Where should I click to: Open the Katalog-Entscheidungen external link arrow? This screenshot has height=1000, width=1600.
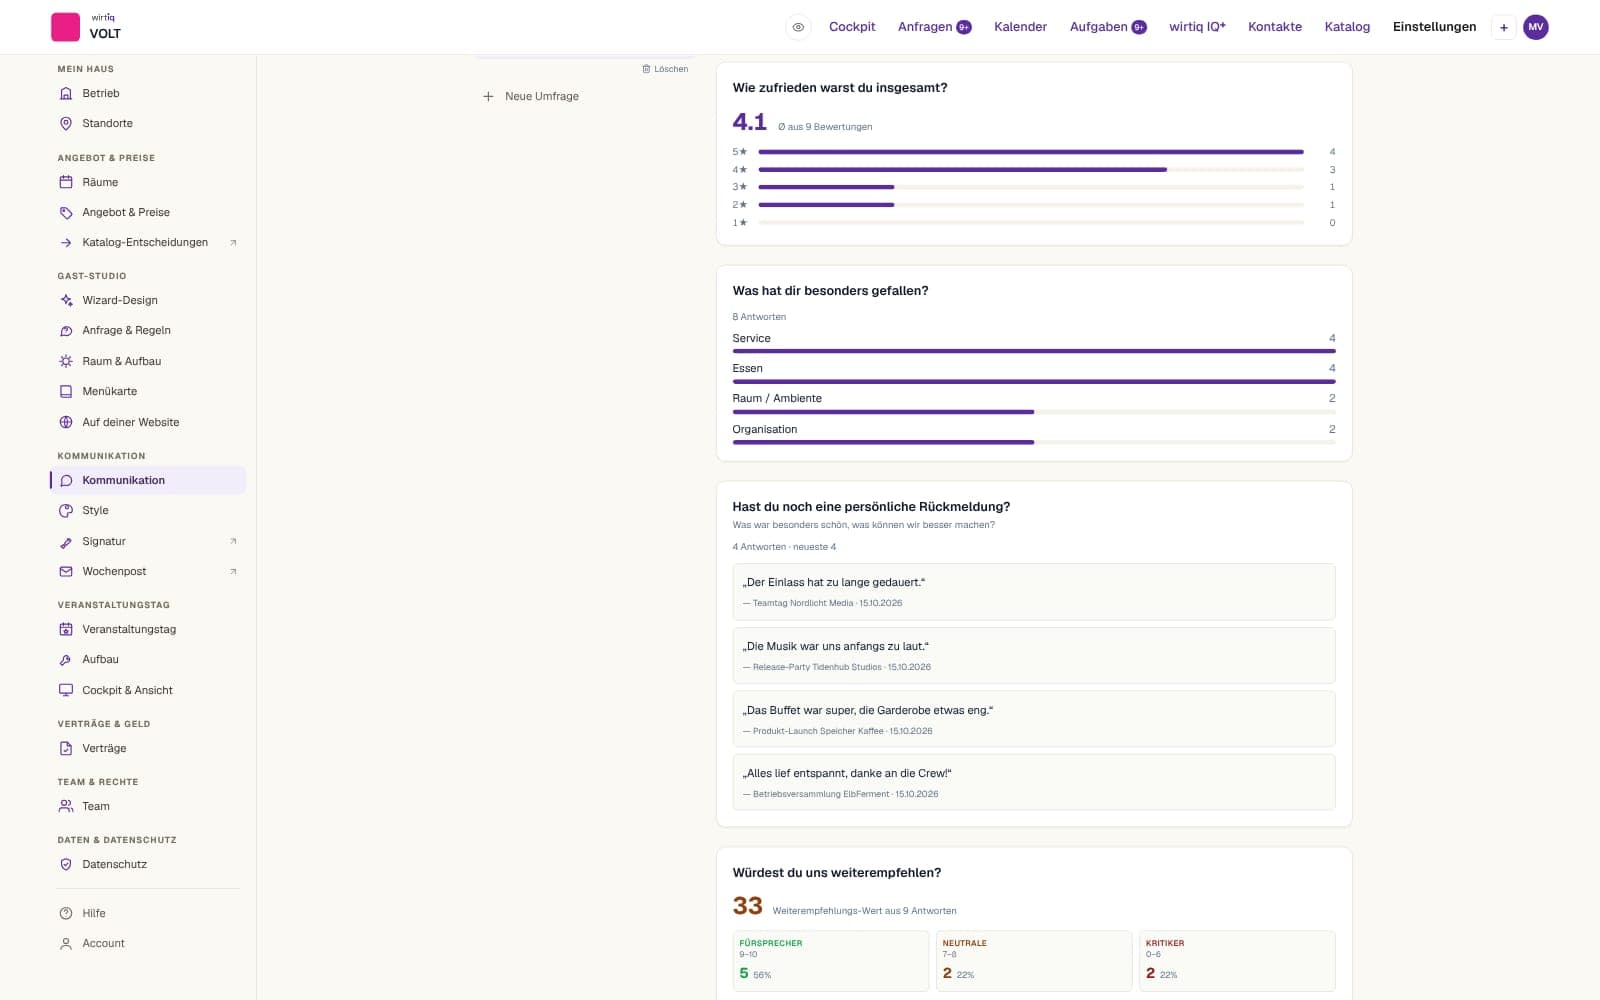coord(233,242)
